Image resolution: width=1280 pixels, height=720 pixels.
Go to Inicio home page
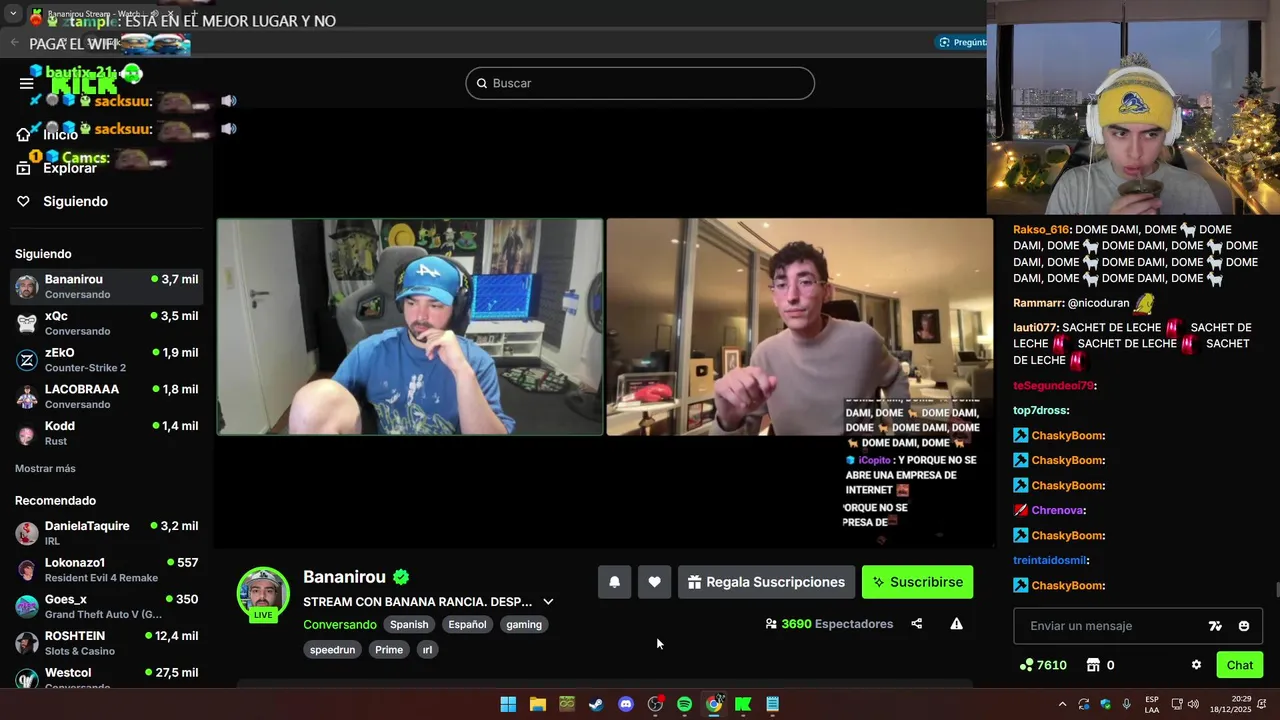click(48, 134)
